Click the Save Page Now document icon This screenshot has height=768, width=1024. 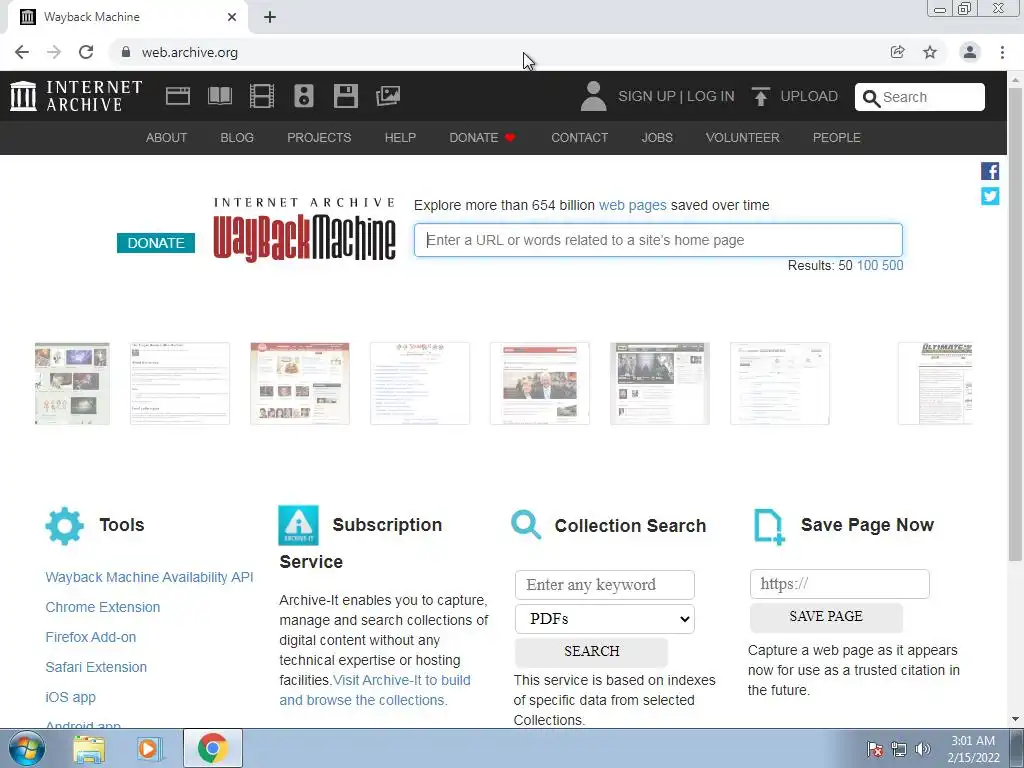(x=769, y=526)
